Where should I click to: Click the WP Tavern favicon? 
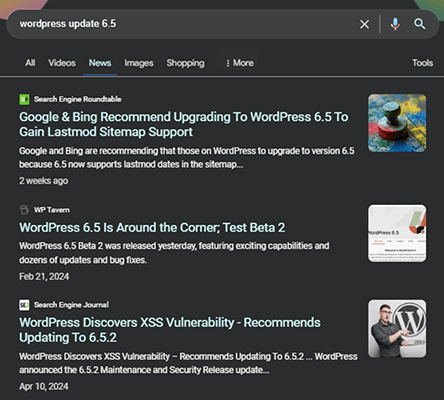(24, 210)
